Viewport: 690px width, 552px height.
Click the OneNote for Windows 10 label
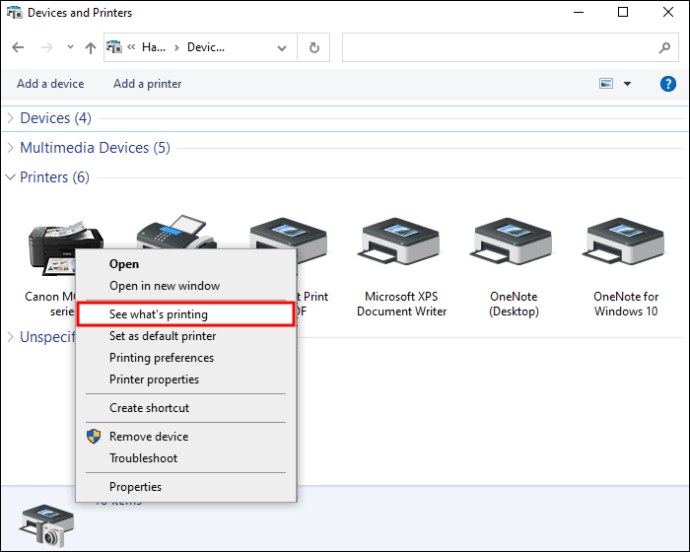pos(626,304)
